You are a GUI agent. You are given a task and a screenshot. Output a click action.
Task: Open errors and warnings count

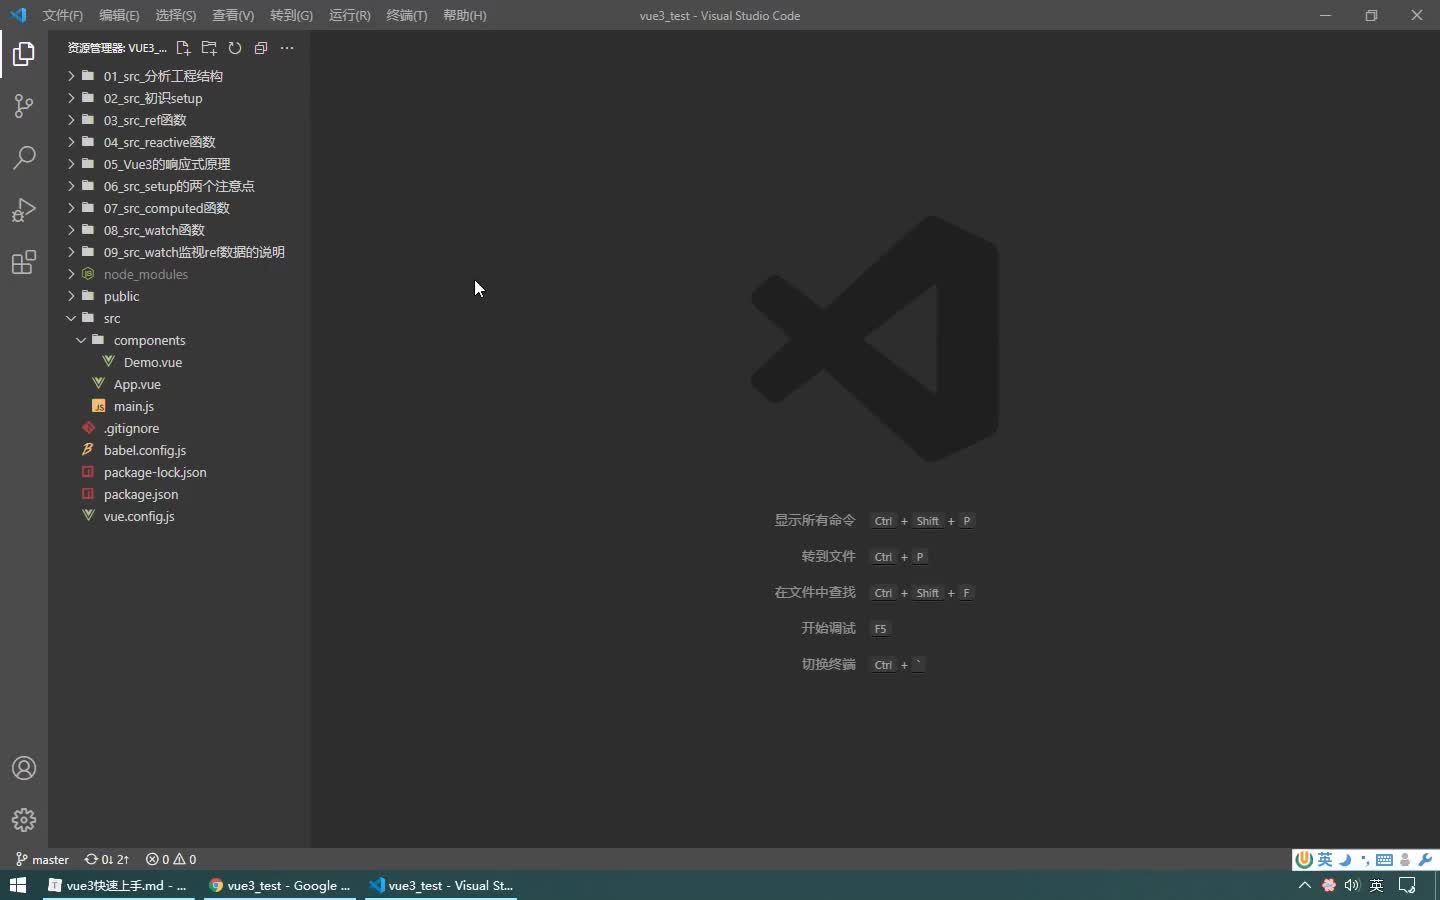tap(171, 859)
